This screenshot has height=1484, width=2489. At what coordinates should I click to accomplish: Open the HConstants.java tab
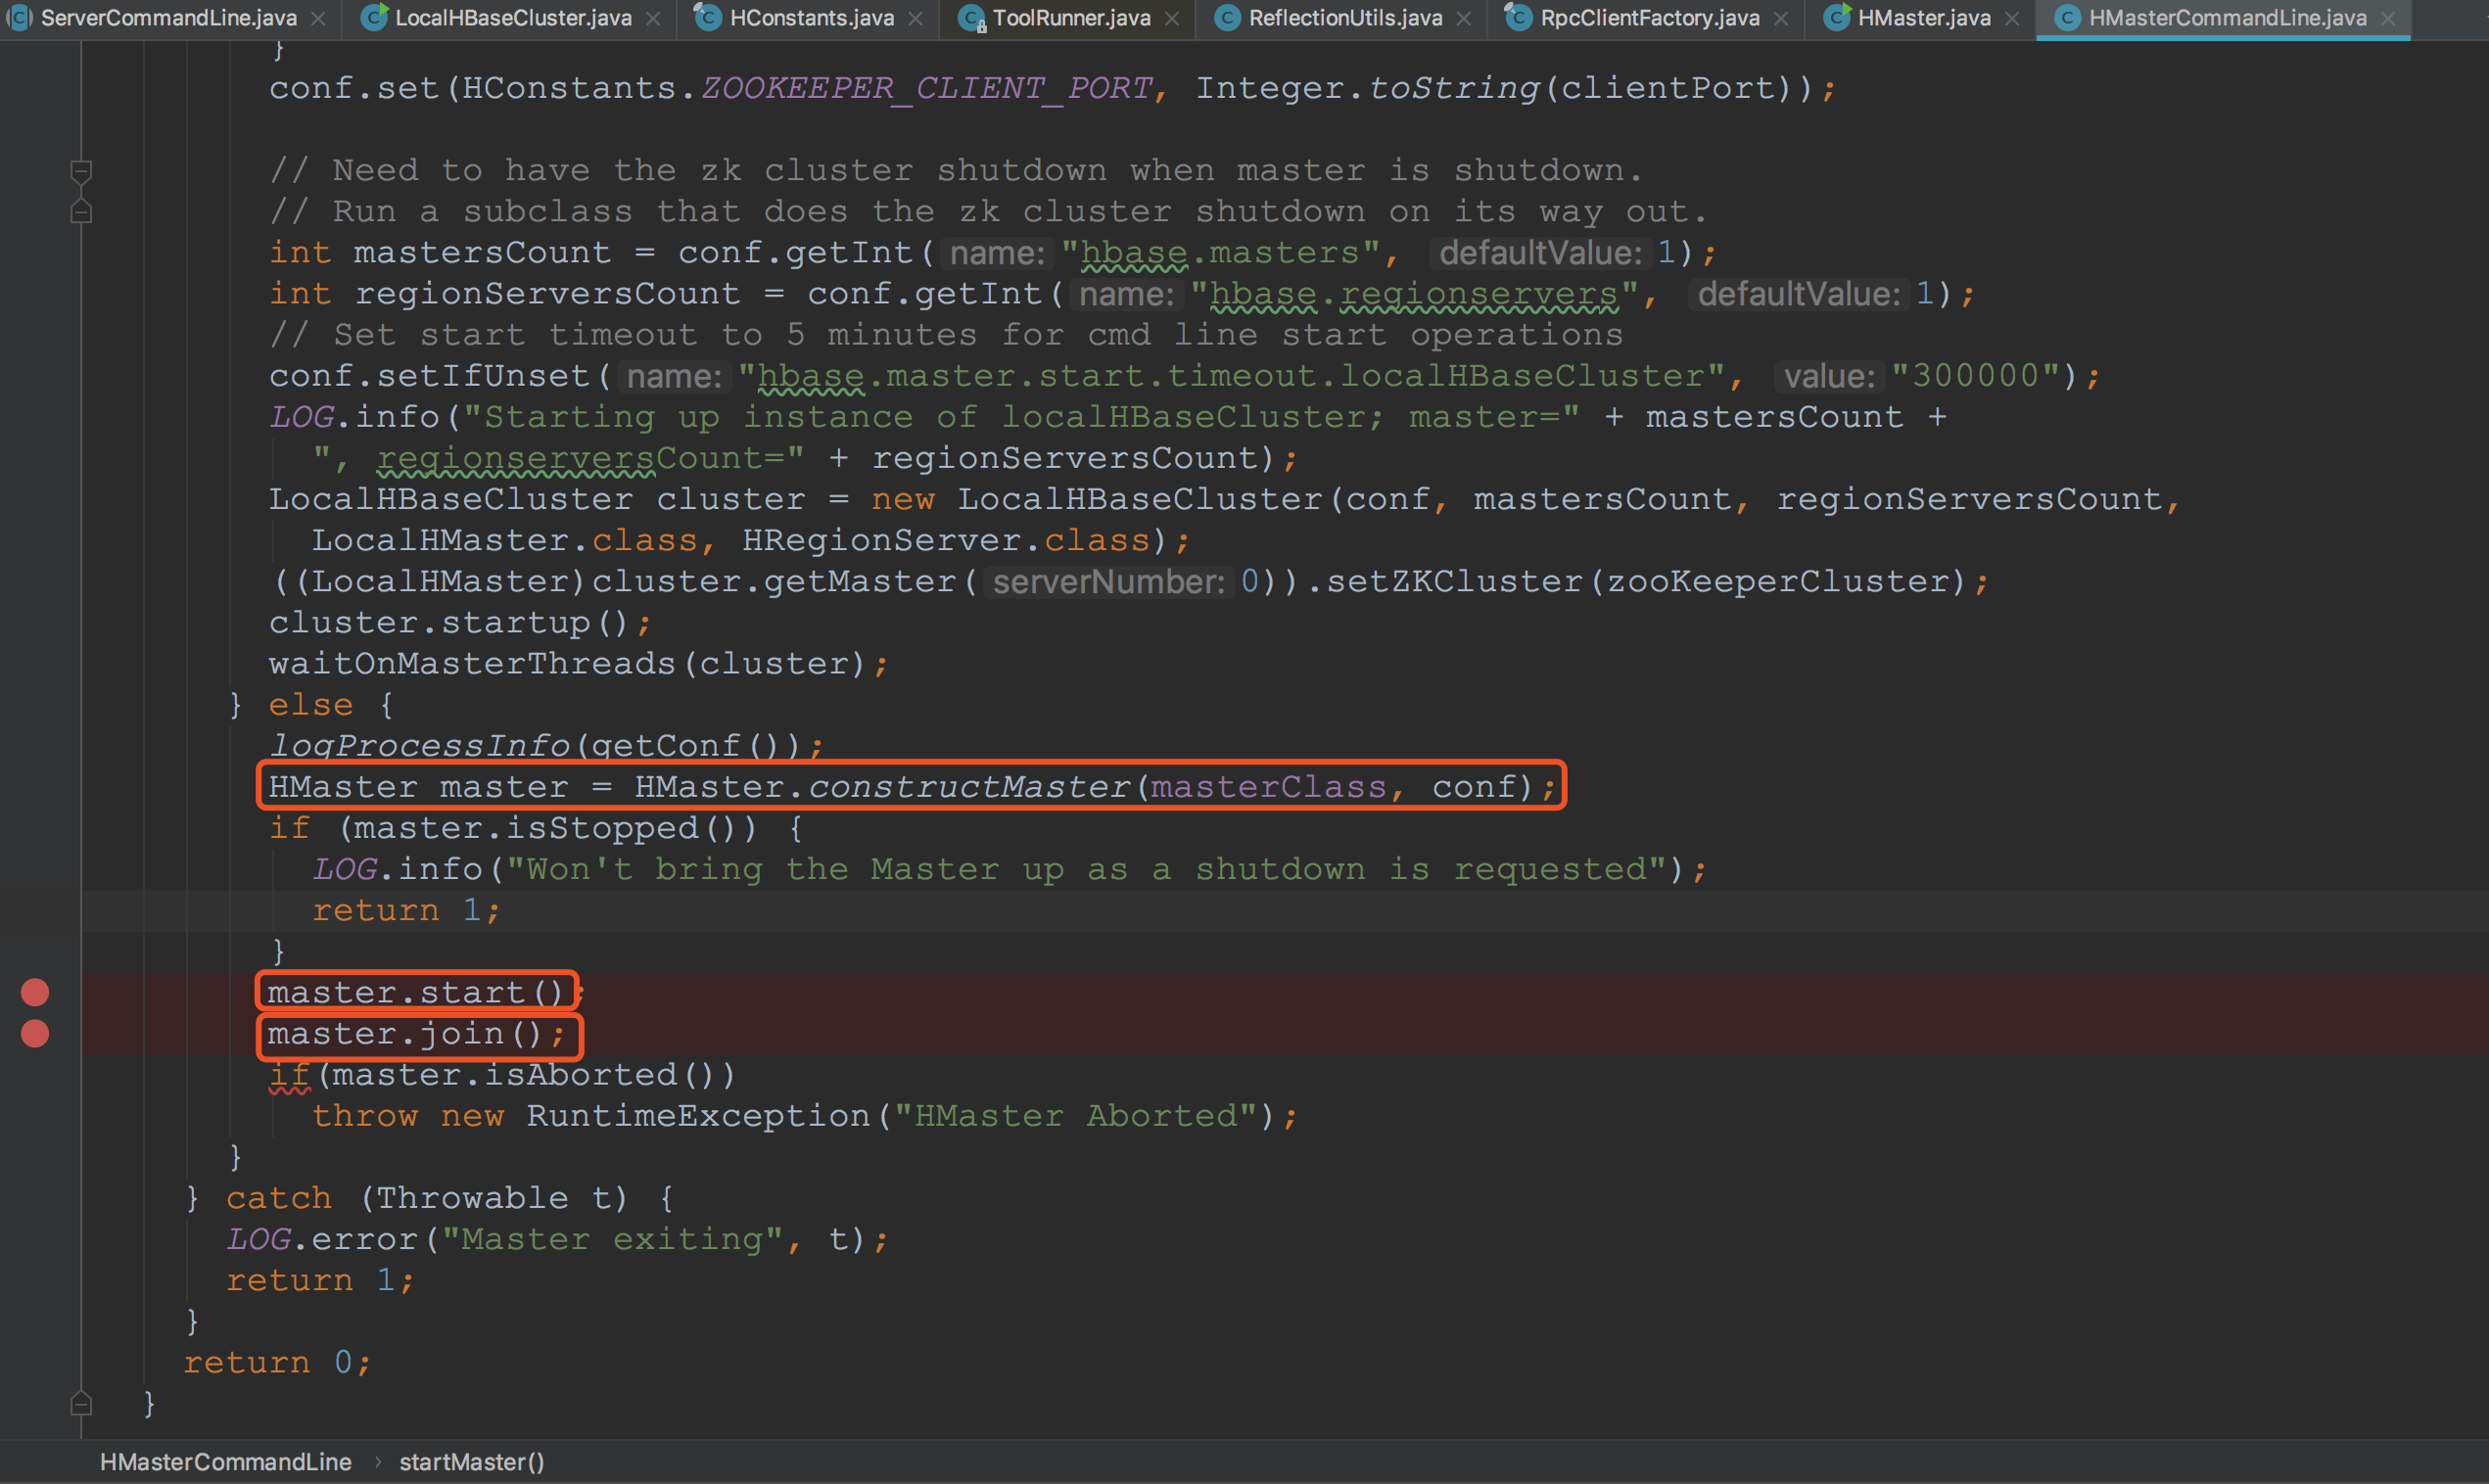pyautogui.click(x=812, y=18)
